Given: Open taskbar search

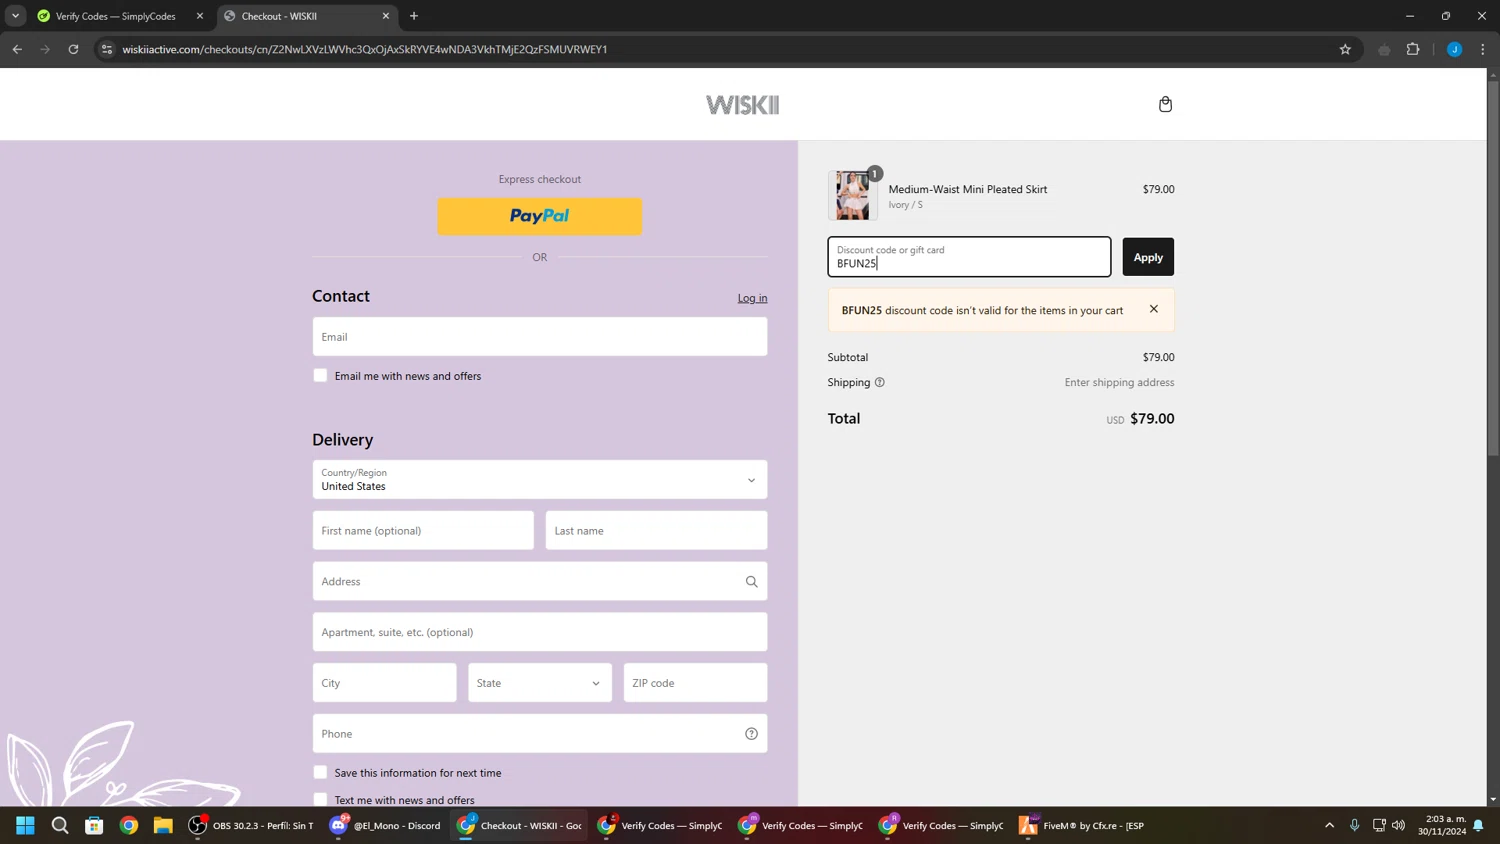Looking at the screenshot, I should [x=60, y=825].
